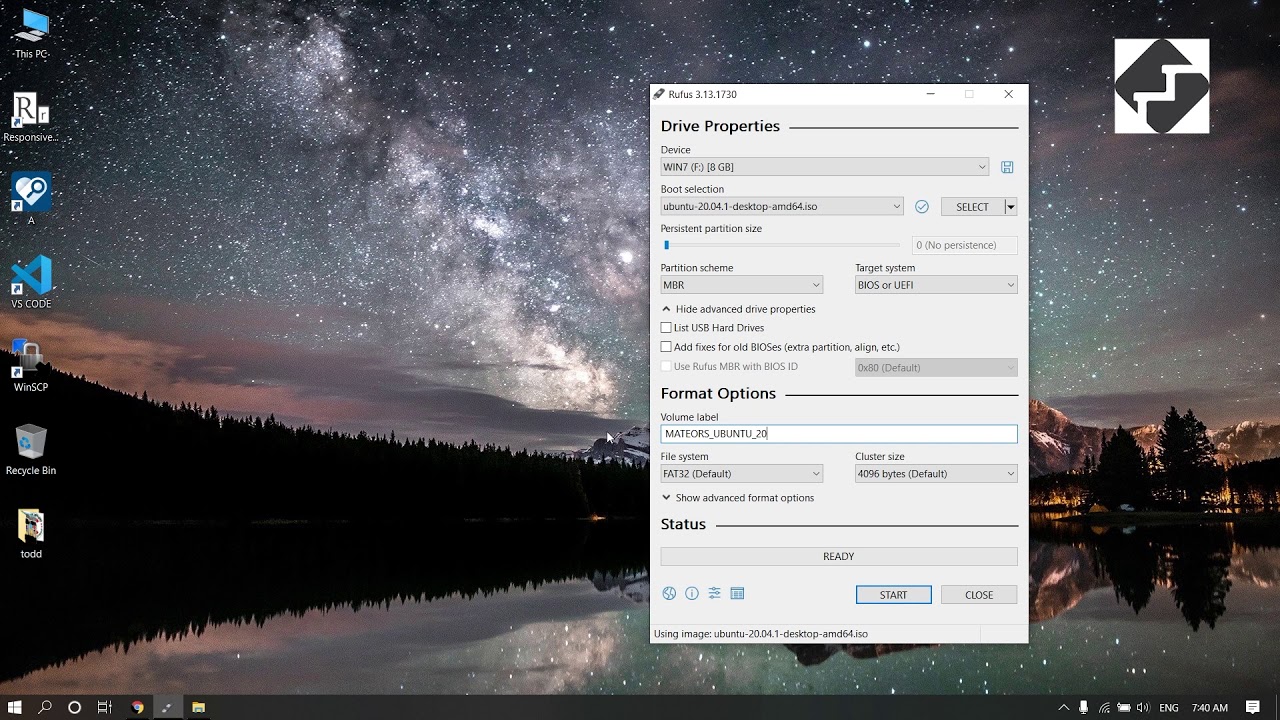Click the ENG language indicator
1280x720 pixels.
(1168, 707)
